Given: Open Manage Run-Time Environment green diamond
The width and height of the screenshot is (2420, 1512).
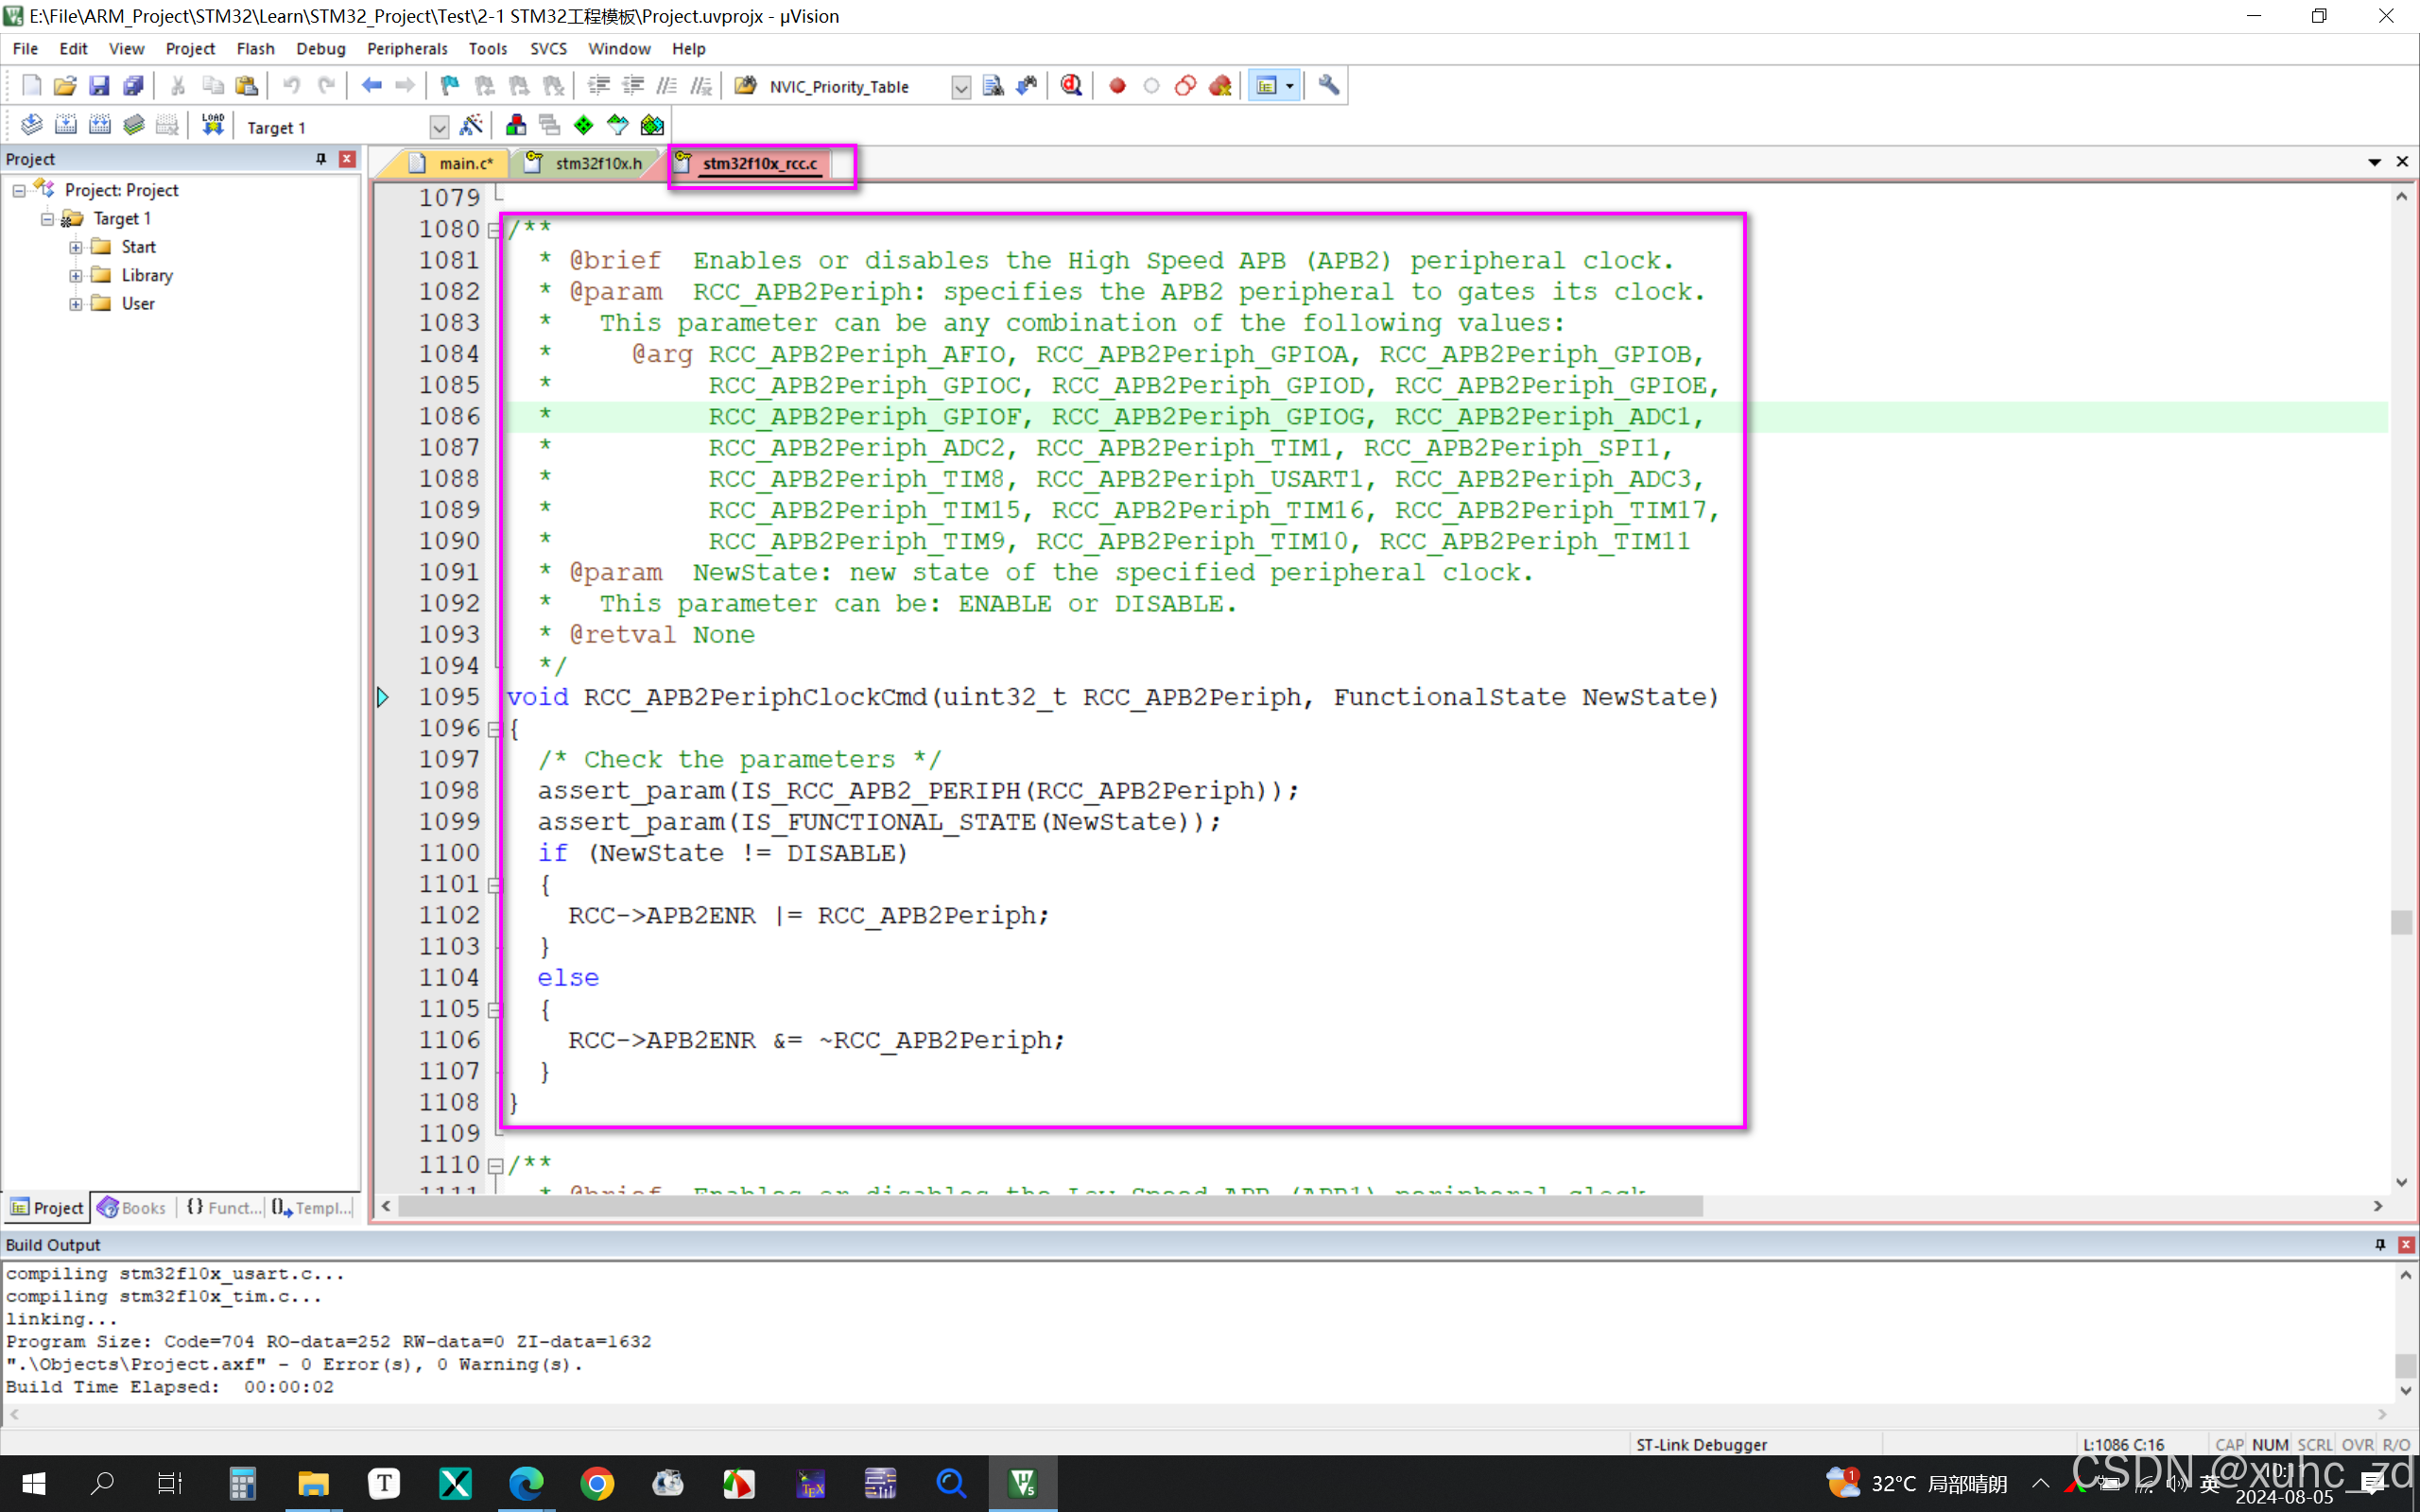Looking at the screenshot, I should coord(584,125).
